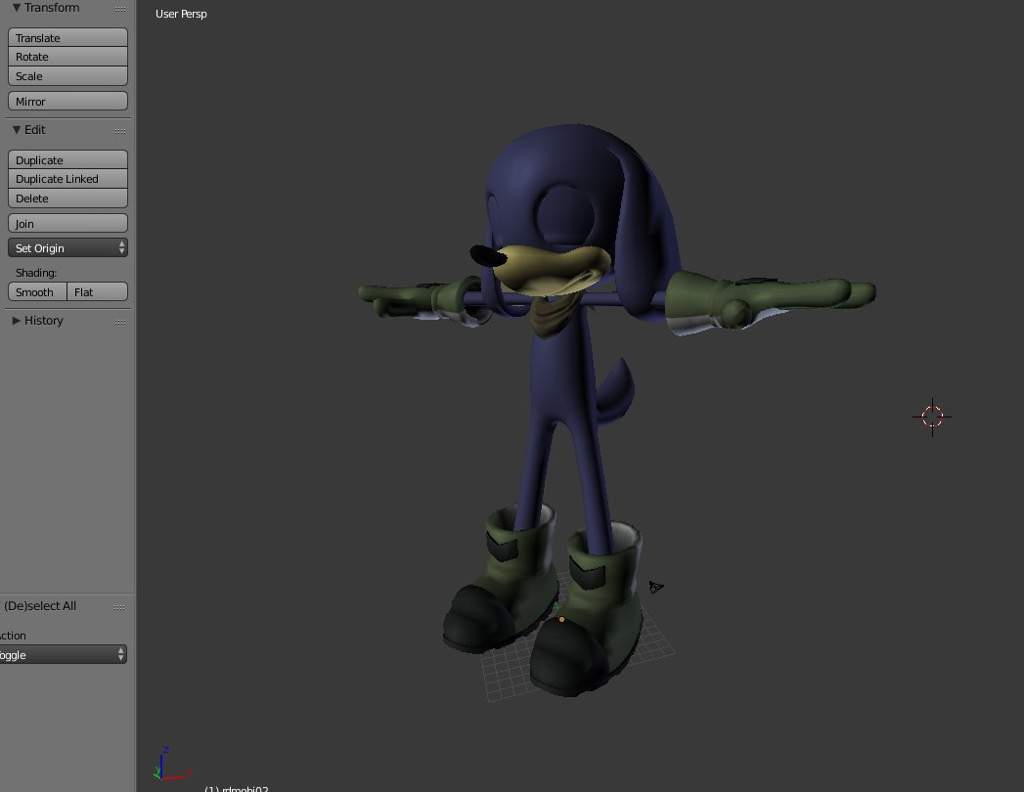The width and height of the screenshot is (1024, 792).
Task: Click the XYZ axis orientation gizmo
Action: pos(170,765)
